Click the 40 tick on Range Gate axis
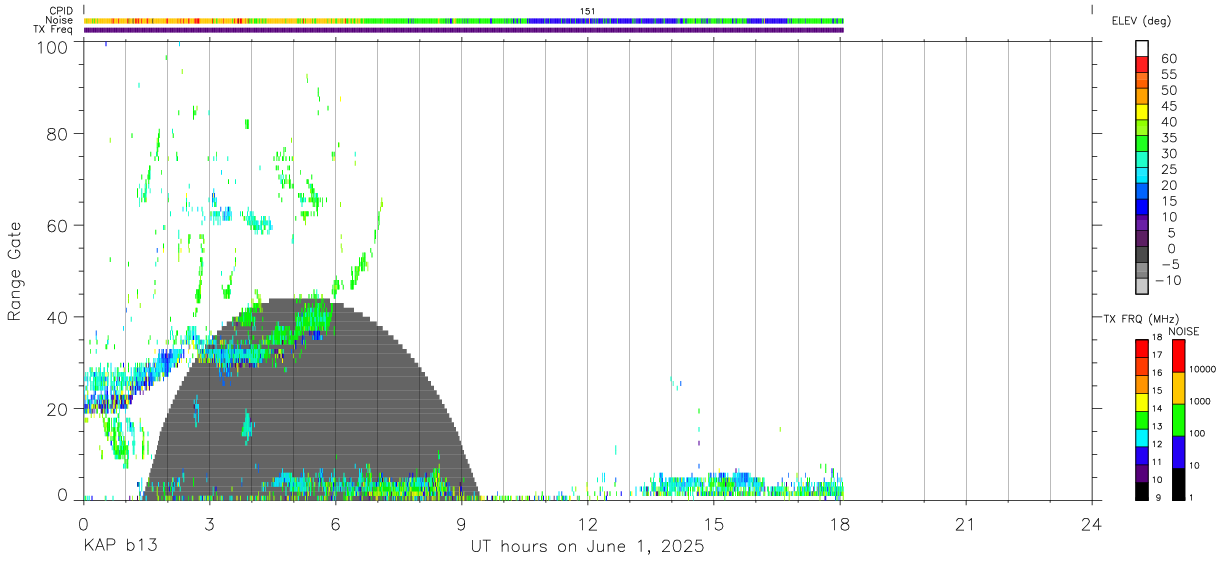1228x567 pixels. 56,317
